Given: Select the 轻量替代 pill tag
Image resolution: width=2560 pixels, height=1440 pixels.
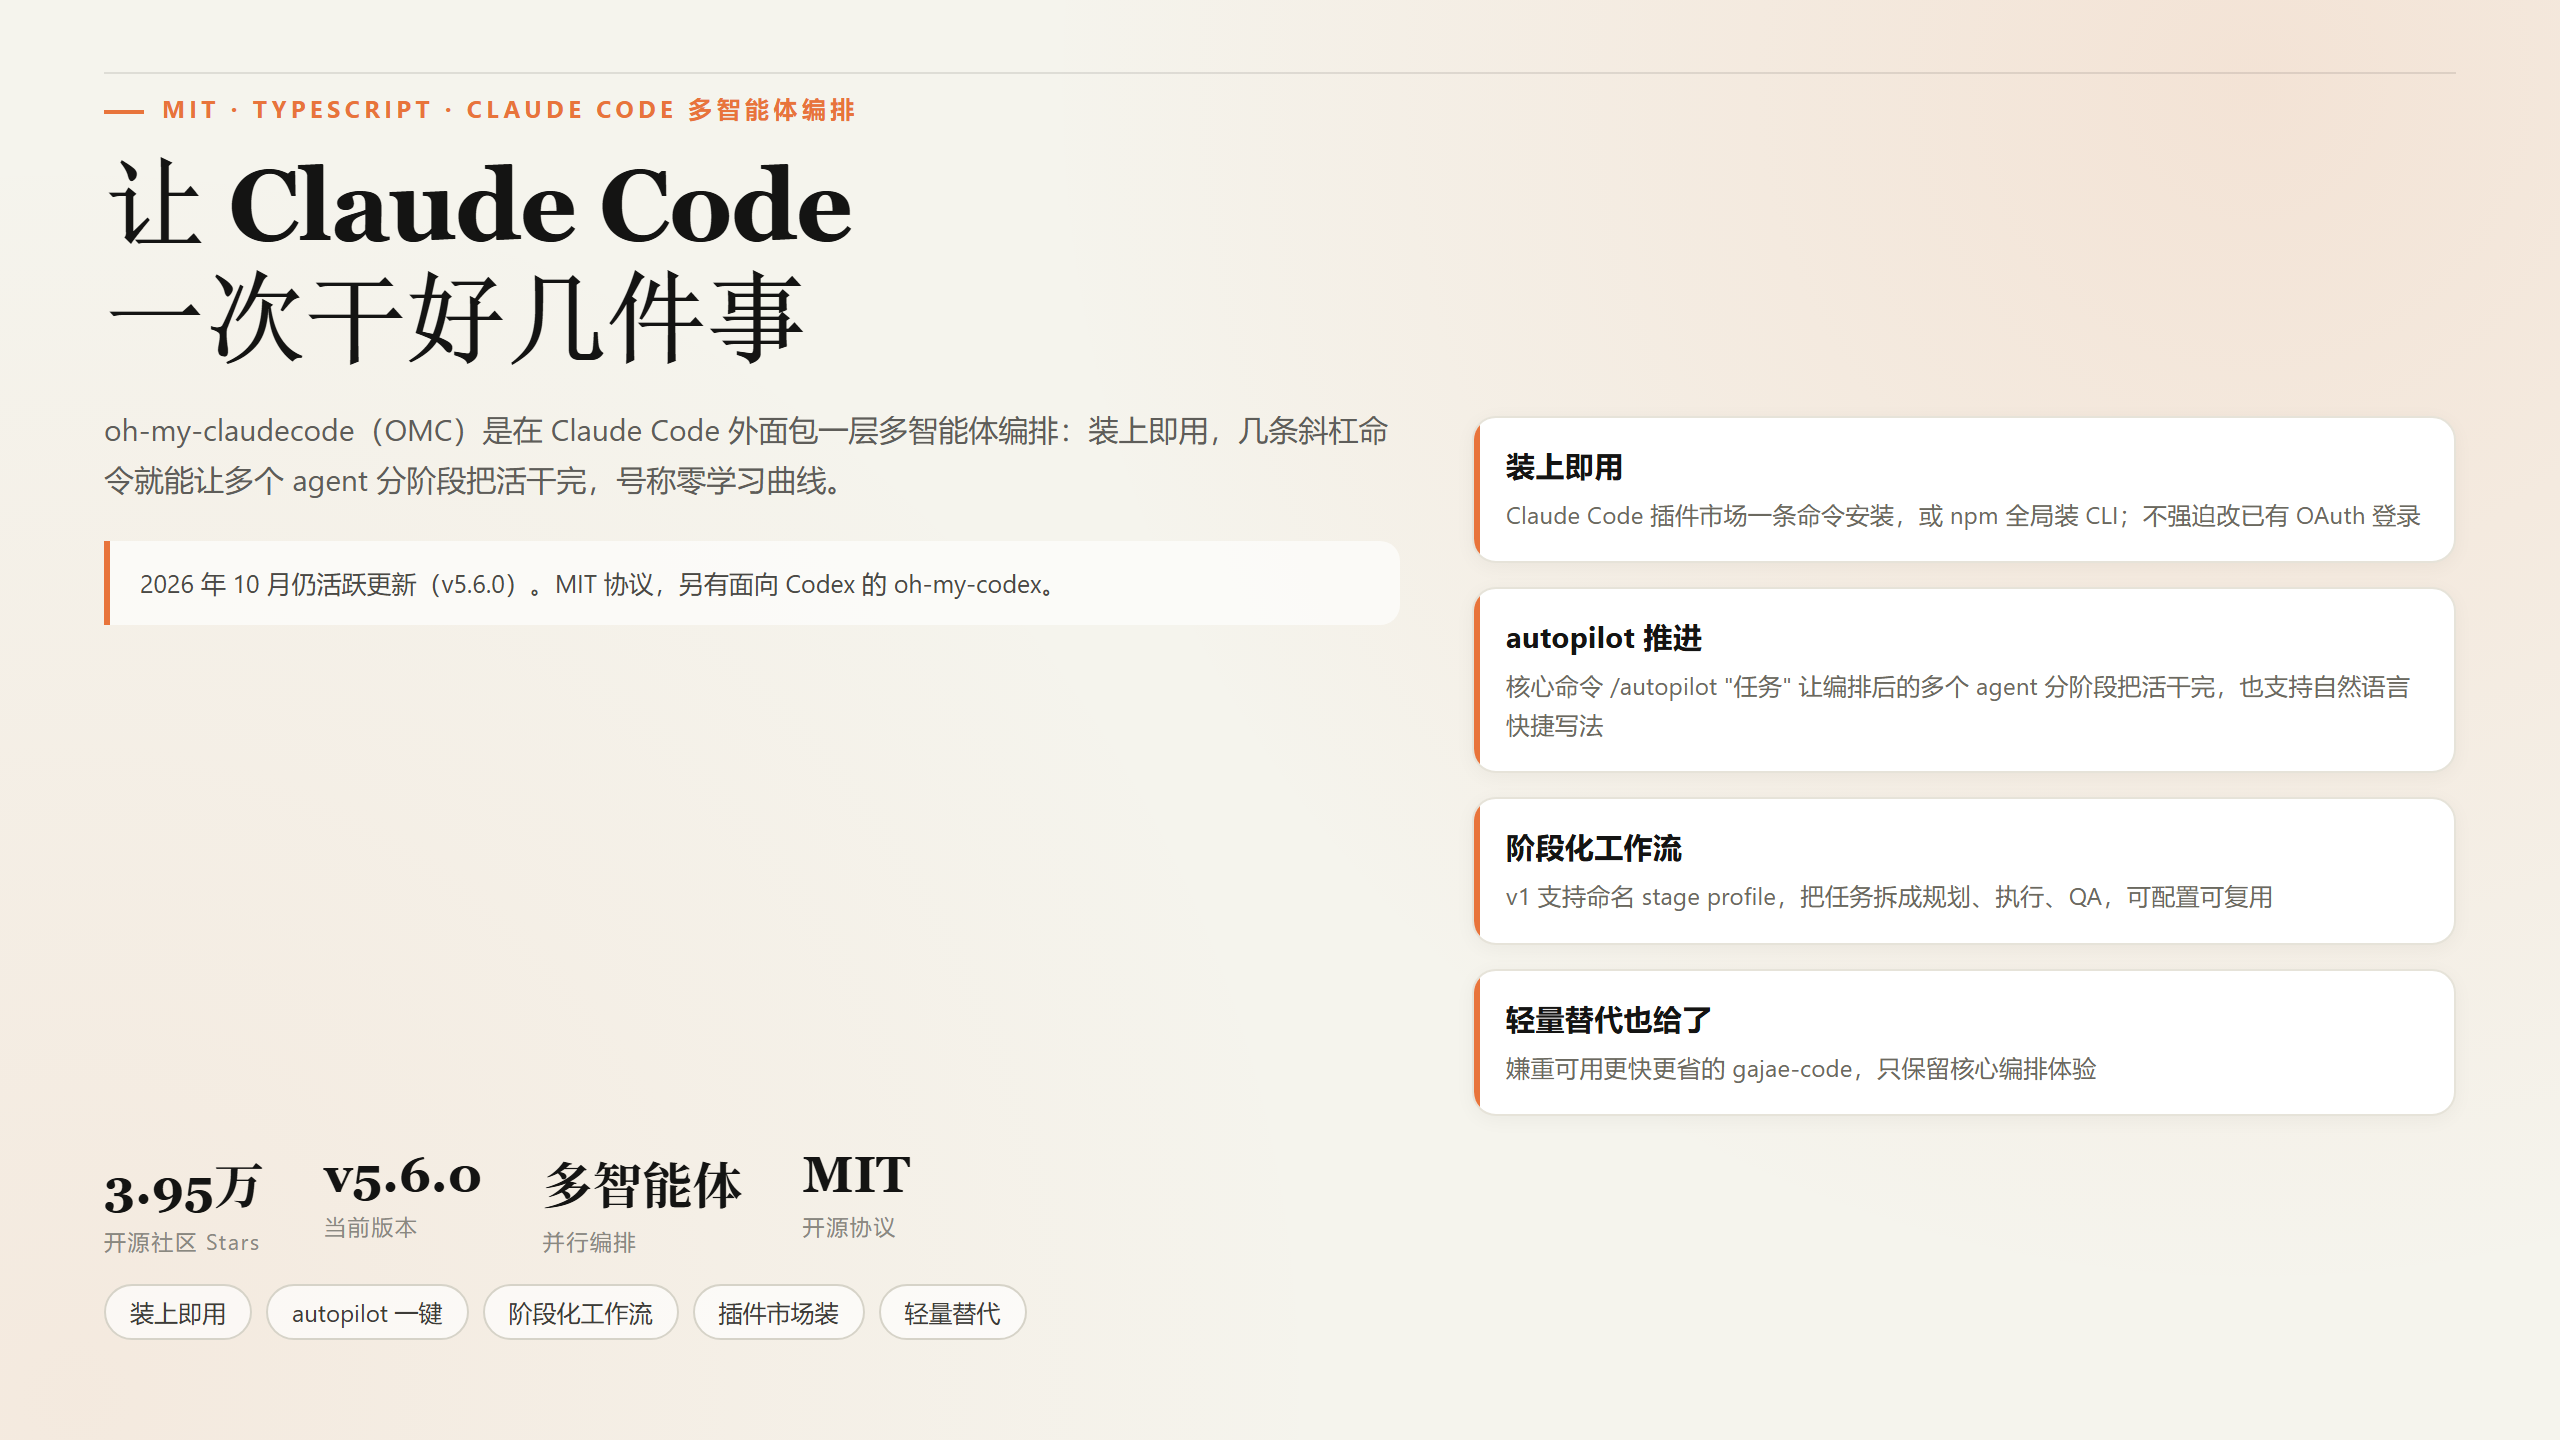Looking at the screenshot, I should pyautogui.click(x=952, y=1312).
